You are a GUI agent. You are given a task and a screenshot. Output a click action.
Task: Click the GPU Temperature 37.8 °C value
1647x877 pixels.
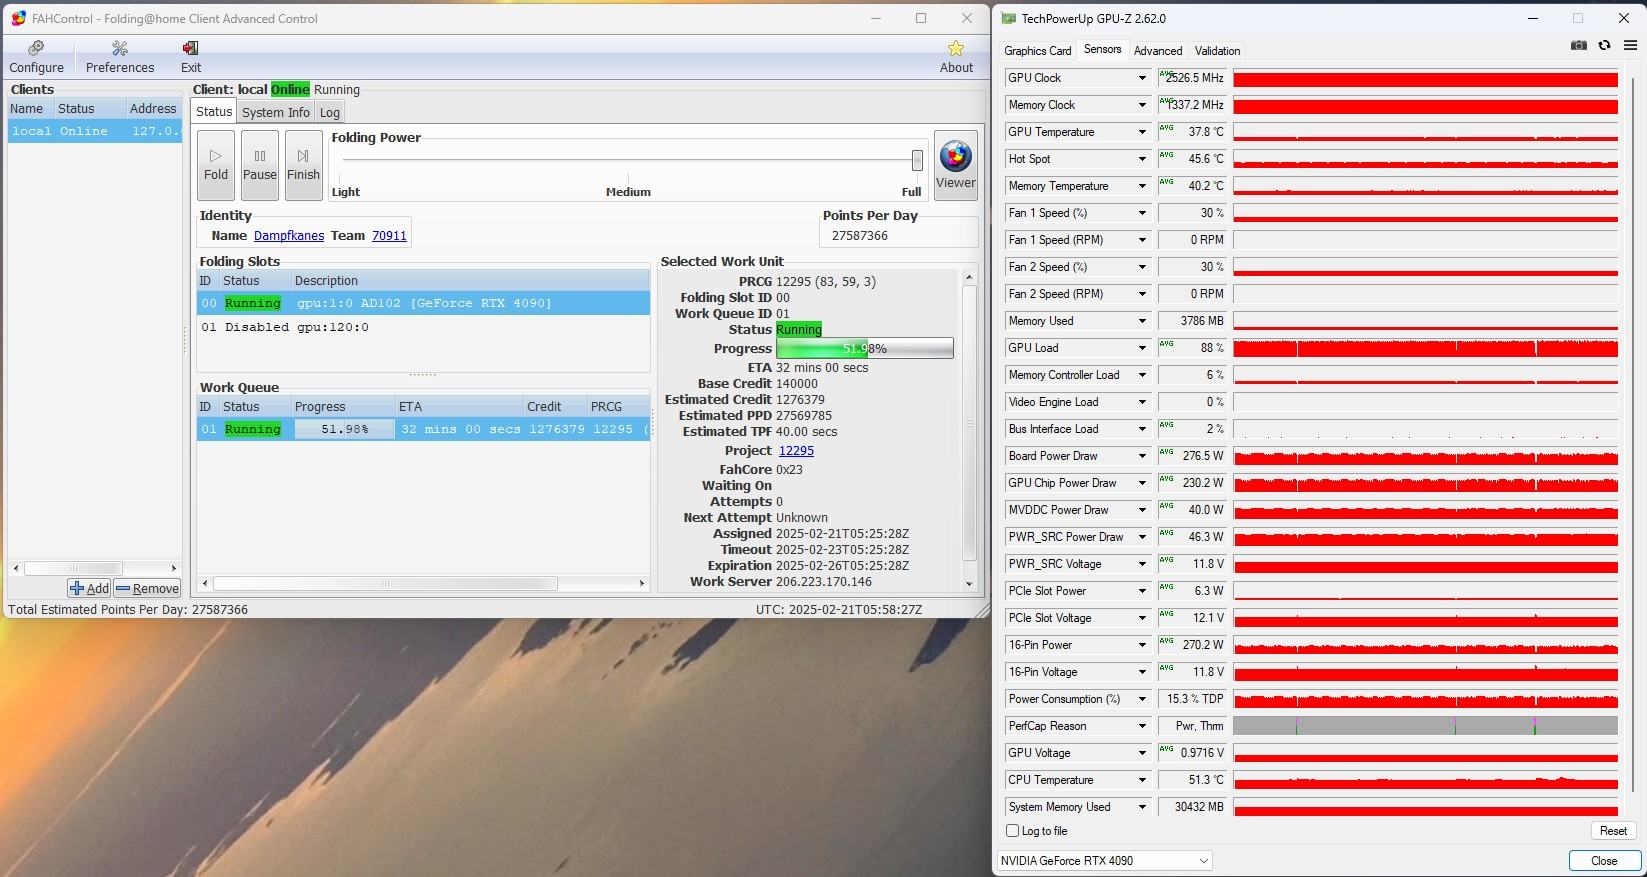[x=1193, y=132]
